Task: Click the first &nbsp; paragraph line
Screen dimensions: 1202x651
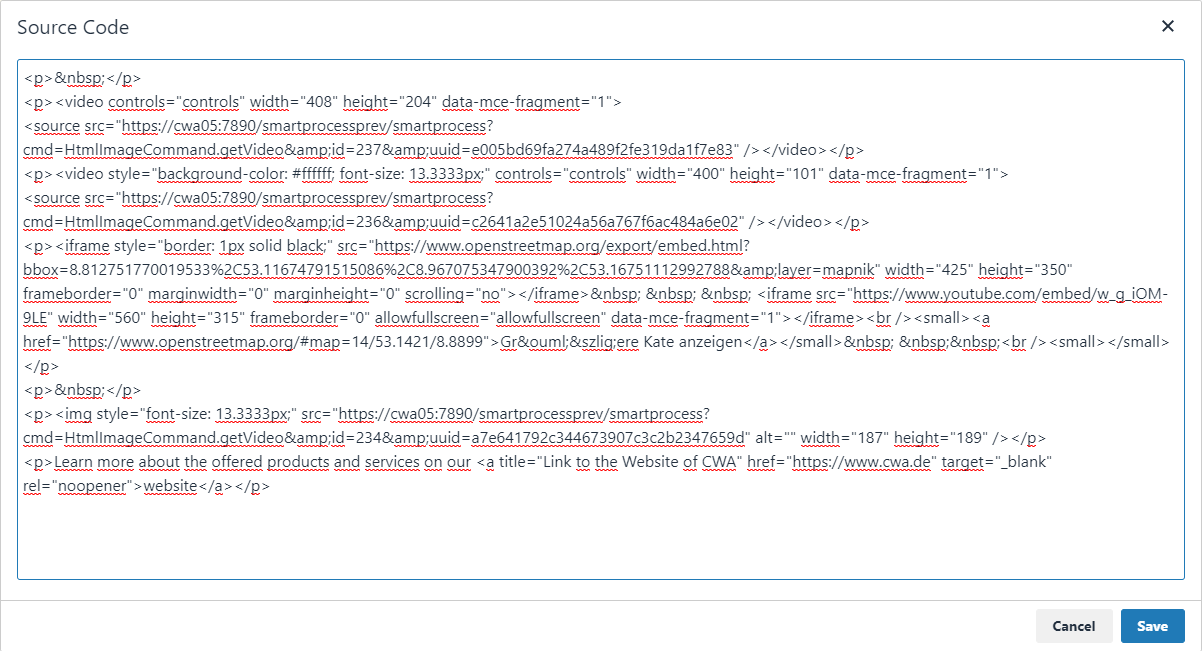Action: pos(82,78)
